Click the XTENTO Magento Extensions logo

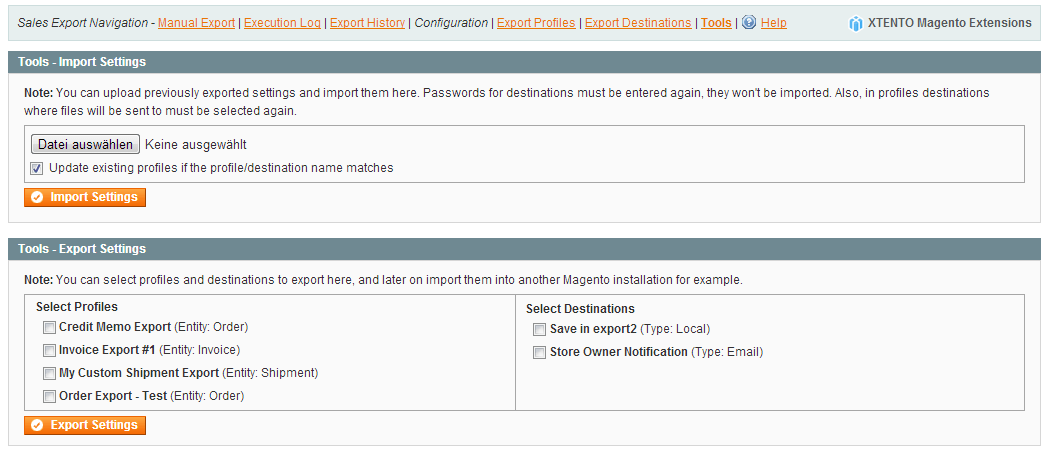tap(855, 23)
